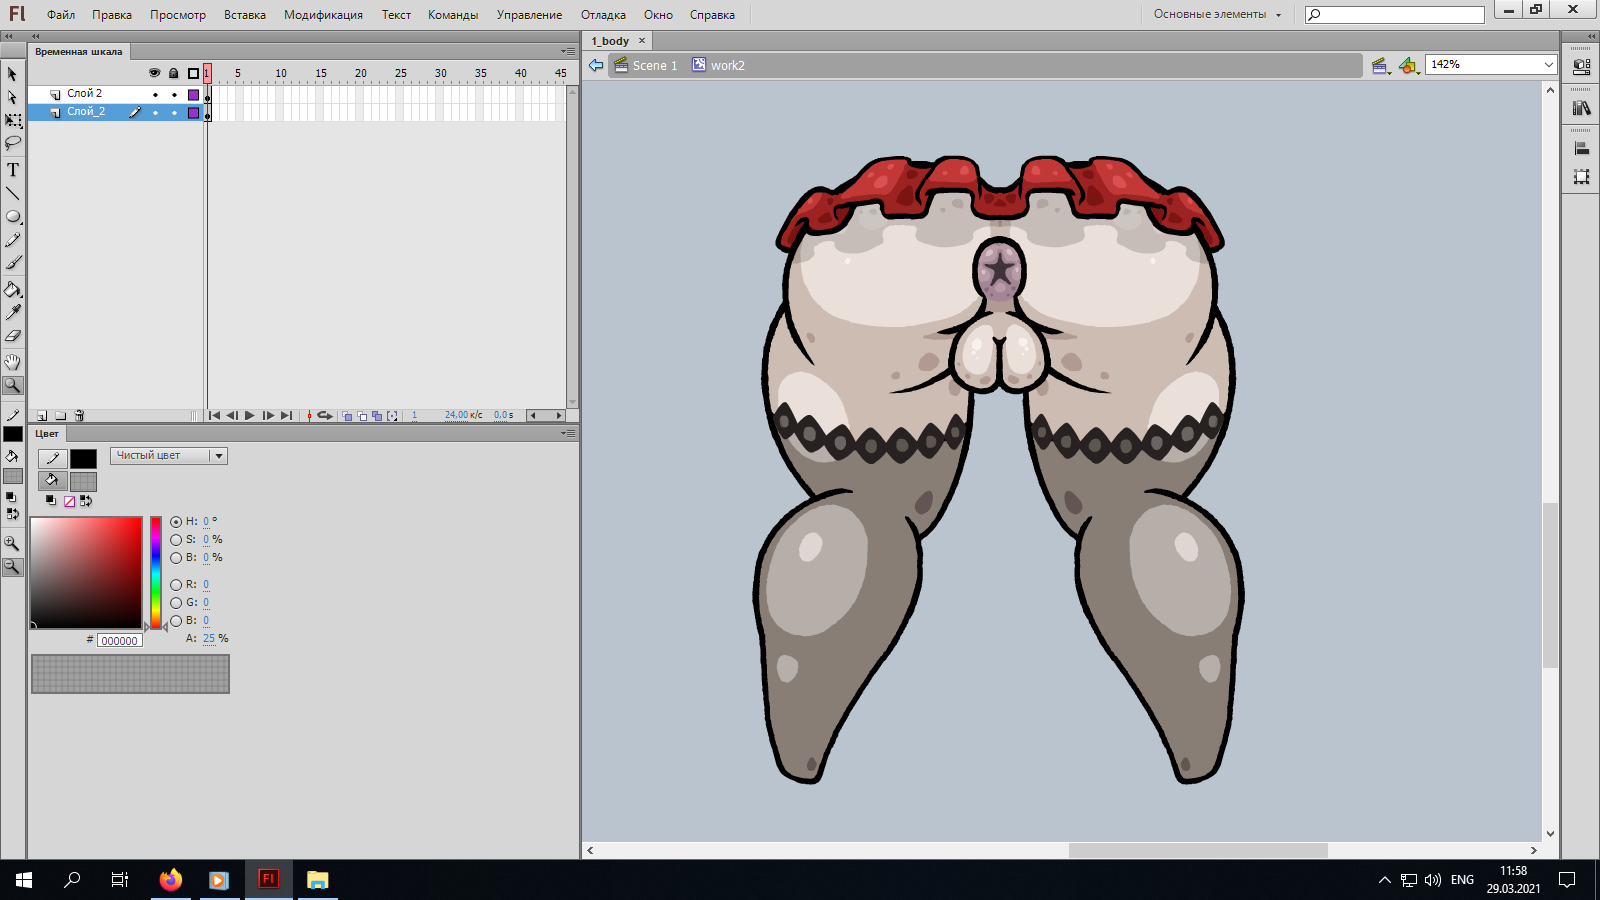This screenshot has width=1600, height=900.
Task: Select the Selection arrow tool
Action: coord(12,74)
